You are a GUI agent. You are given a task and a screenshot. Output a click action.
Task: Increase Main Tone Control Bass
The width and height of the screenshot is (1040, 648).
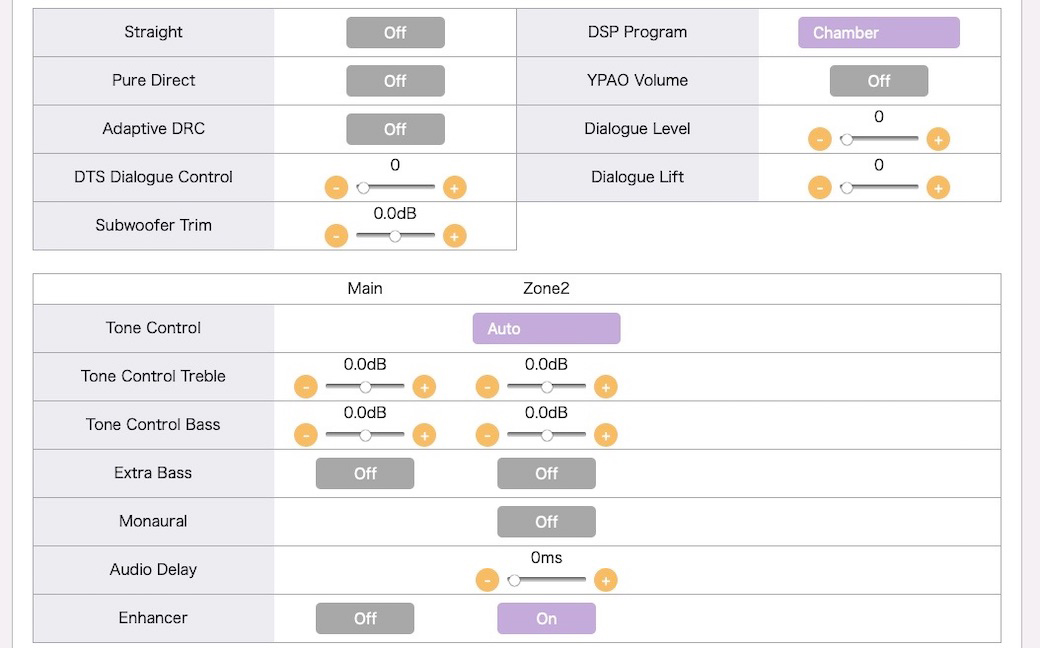tap(424, 435)
